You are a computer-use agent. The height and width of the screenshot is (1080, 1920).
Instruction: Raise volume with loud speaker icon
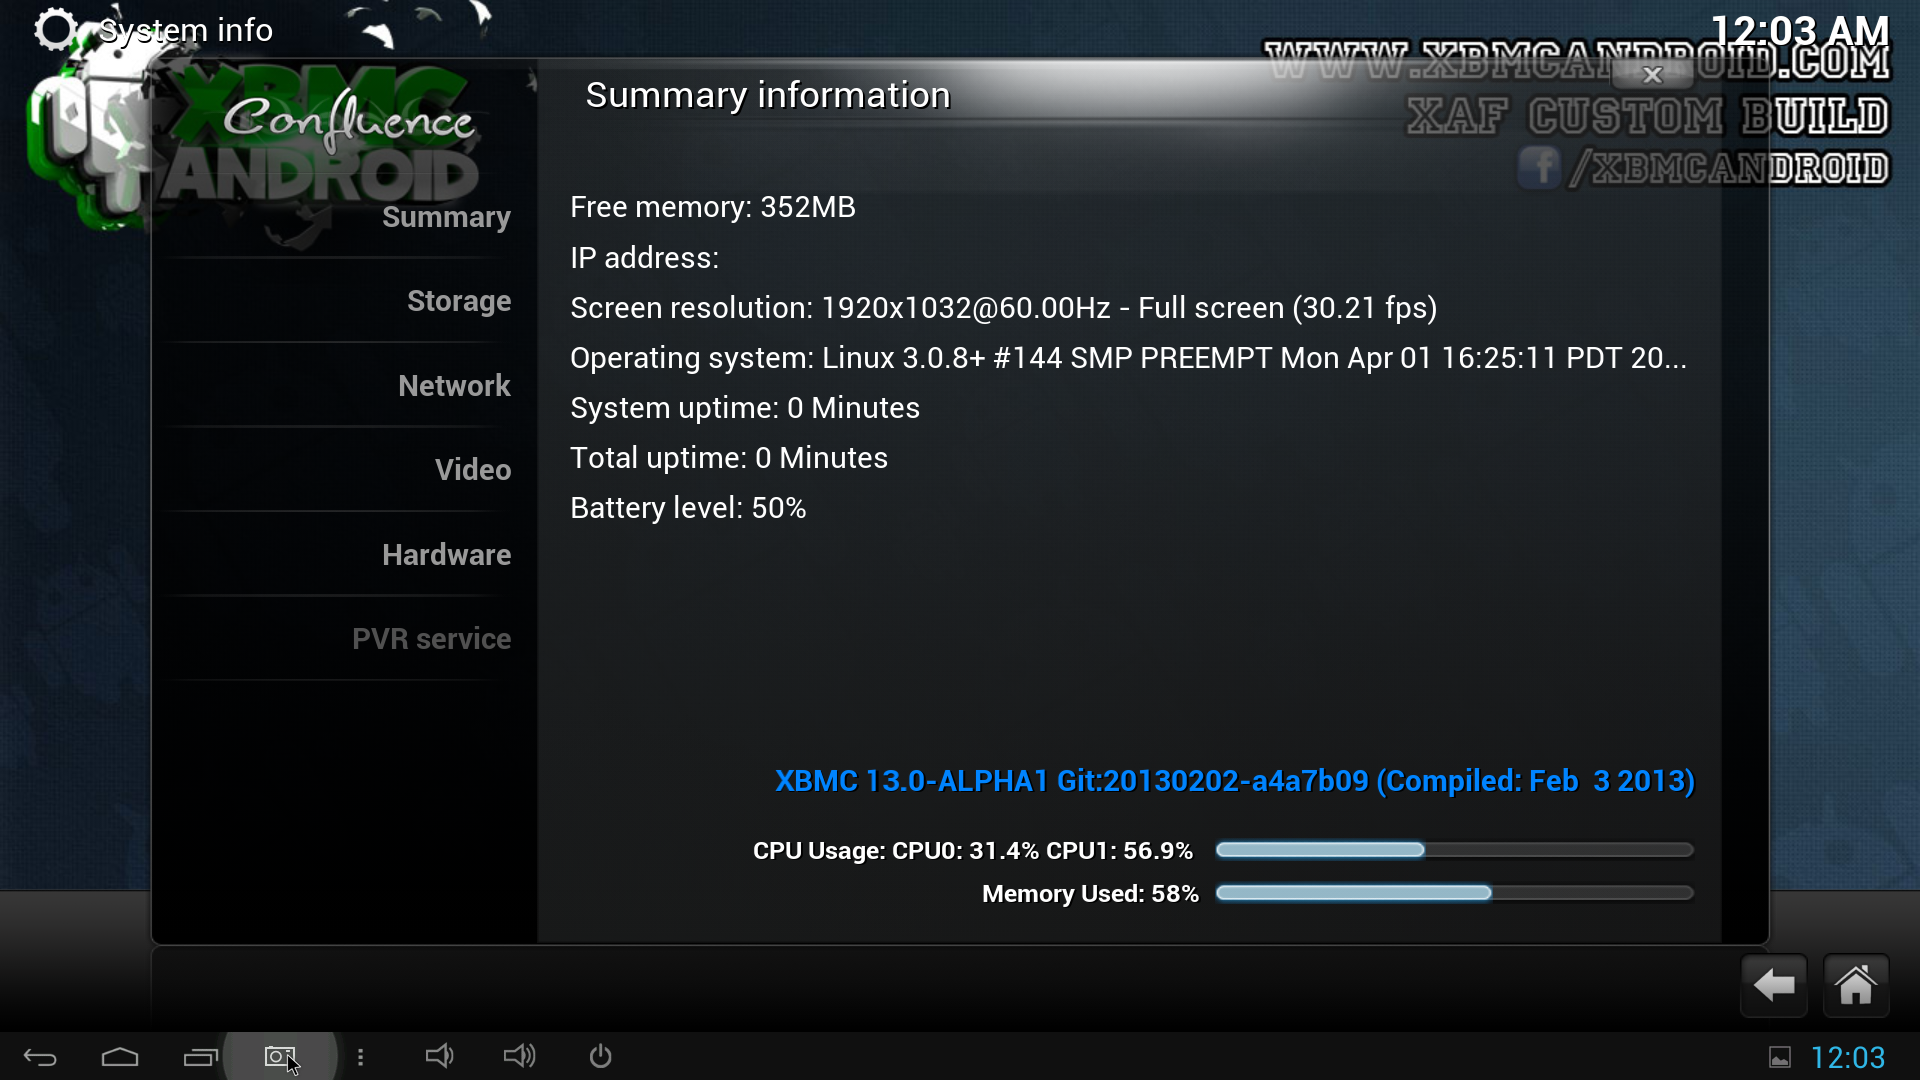(x=519, y=1056)
